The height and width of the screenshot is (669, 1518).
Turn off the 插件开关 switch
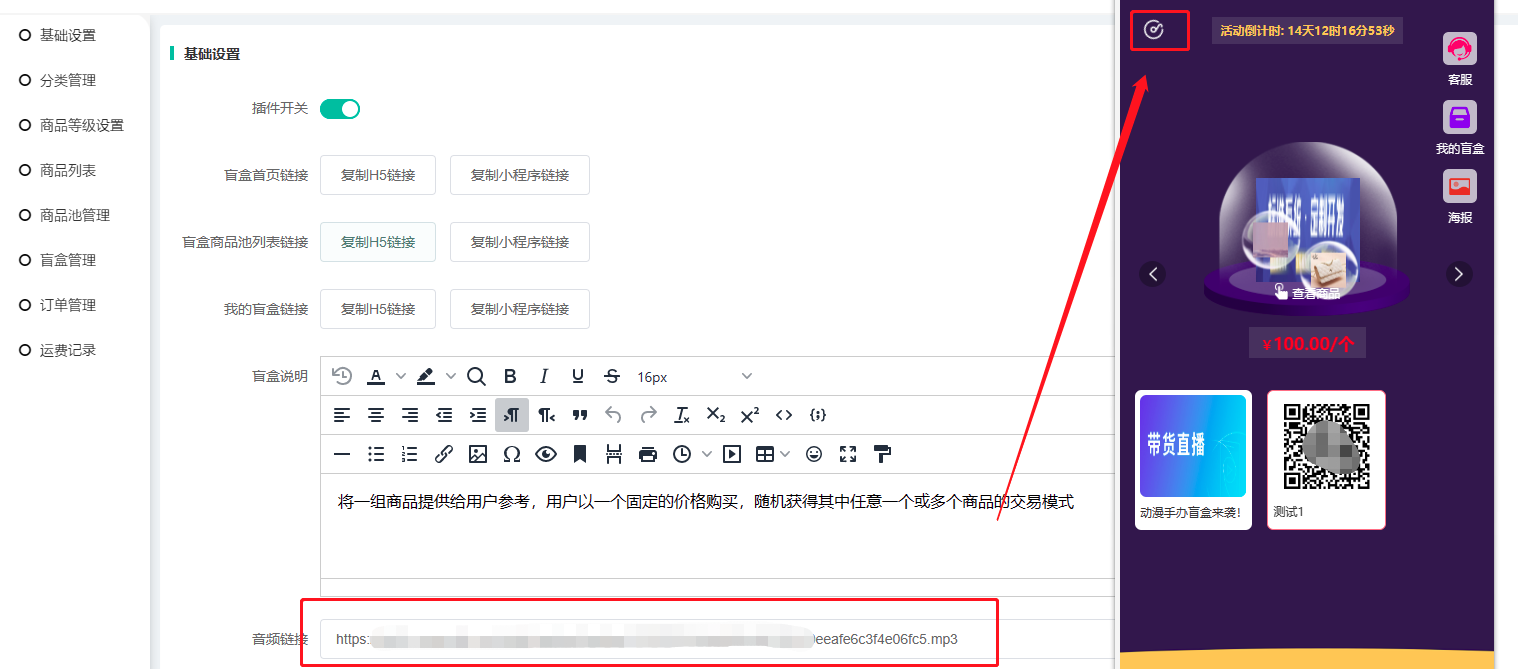point(340,109)
